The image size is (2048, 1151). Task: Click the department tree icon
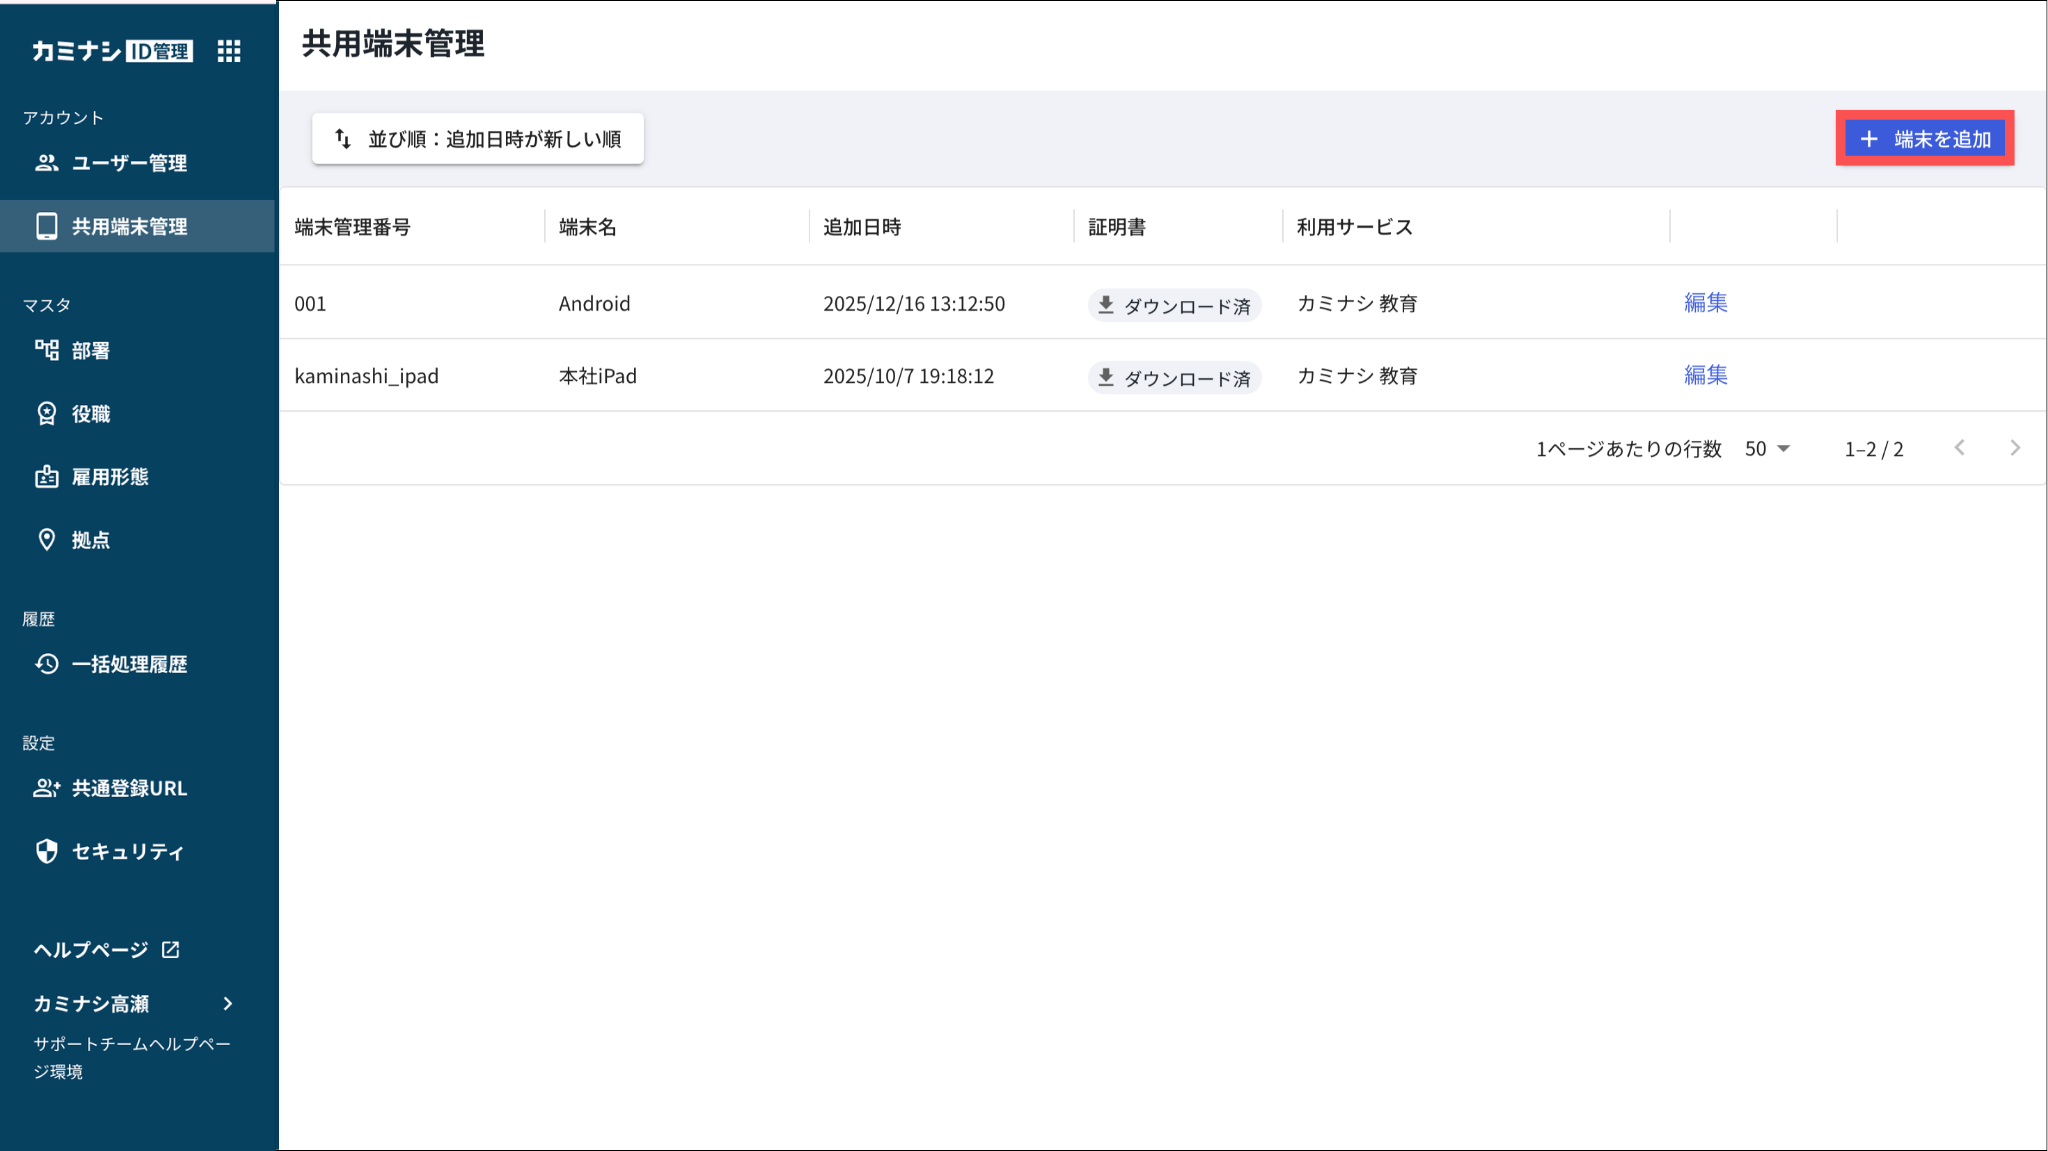[x=46, y=350]
